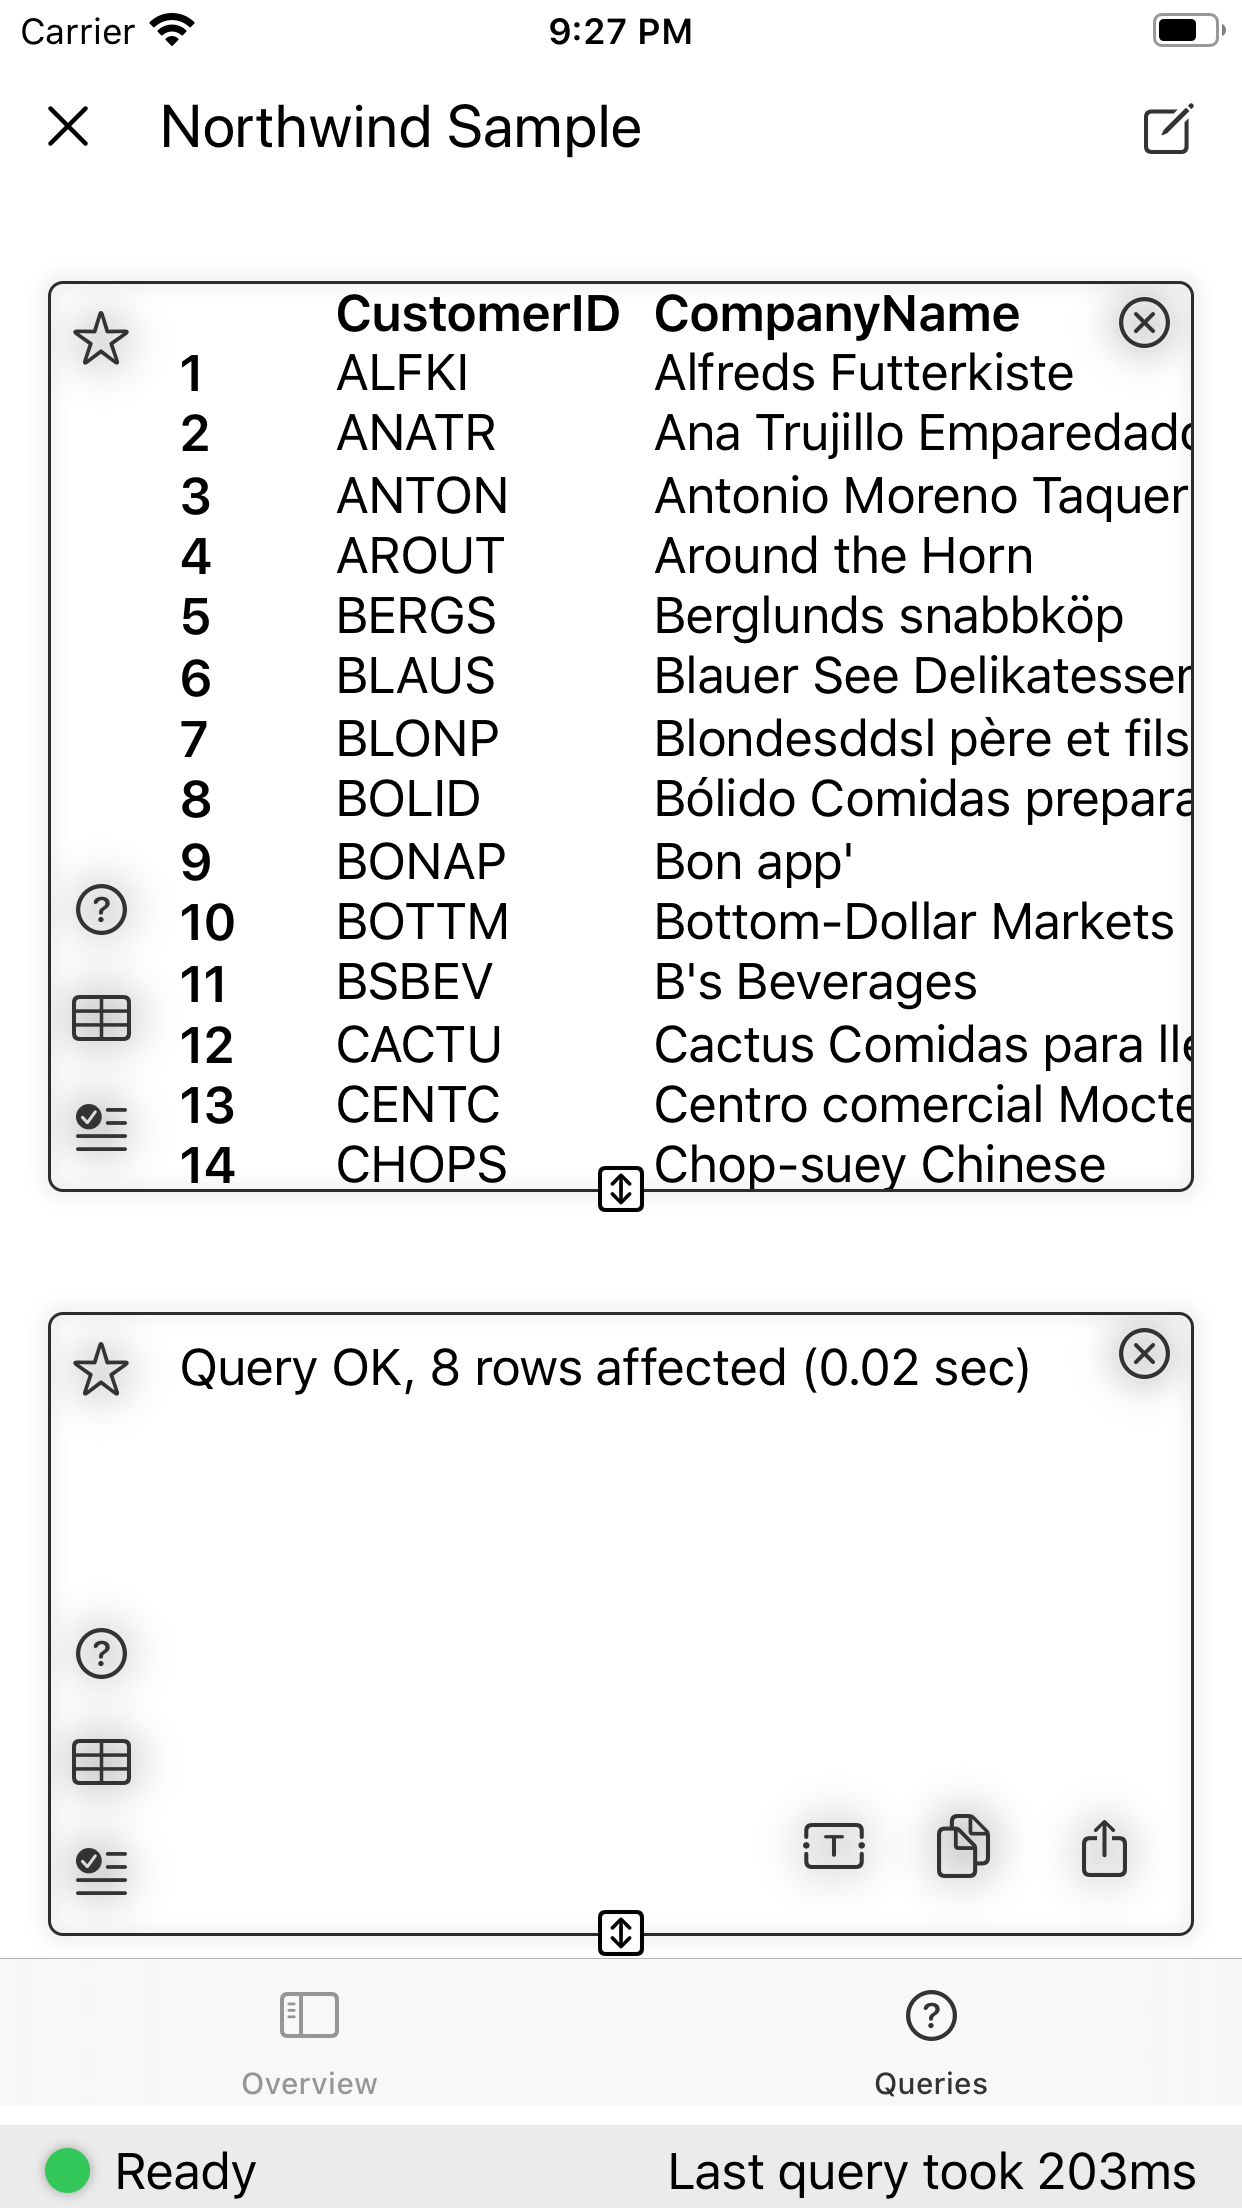The height and width of the screenshot is (2208, 1242).
Task: Open text format options for the result
Action: [x=833, y=1847]
